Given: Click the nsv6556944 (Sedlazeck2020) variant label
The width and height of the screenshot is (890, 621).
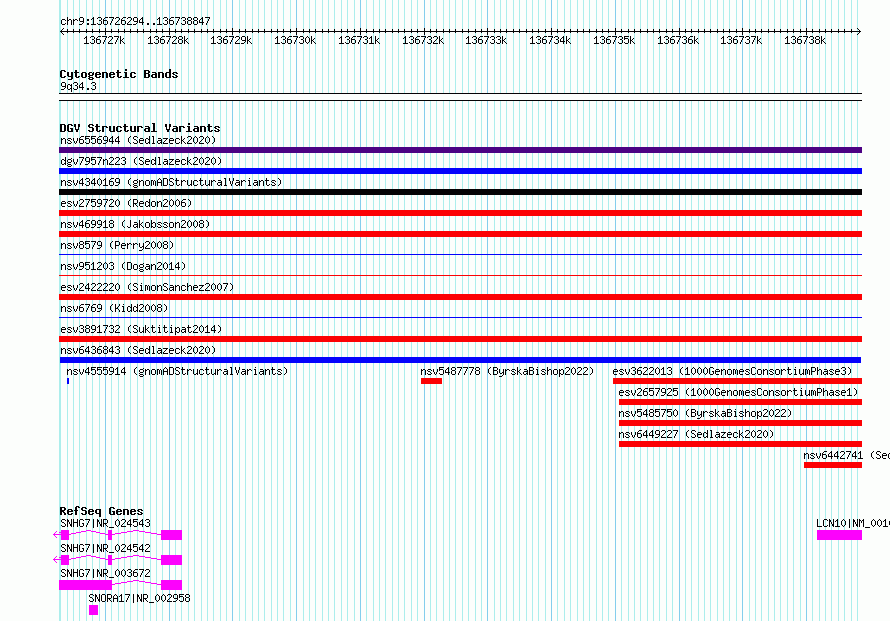Looking at the screenshot, I should point(138,140).
